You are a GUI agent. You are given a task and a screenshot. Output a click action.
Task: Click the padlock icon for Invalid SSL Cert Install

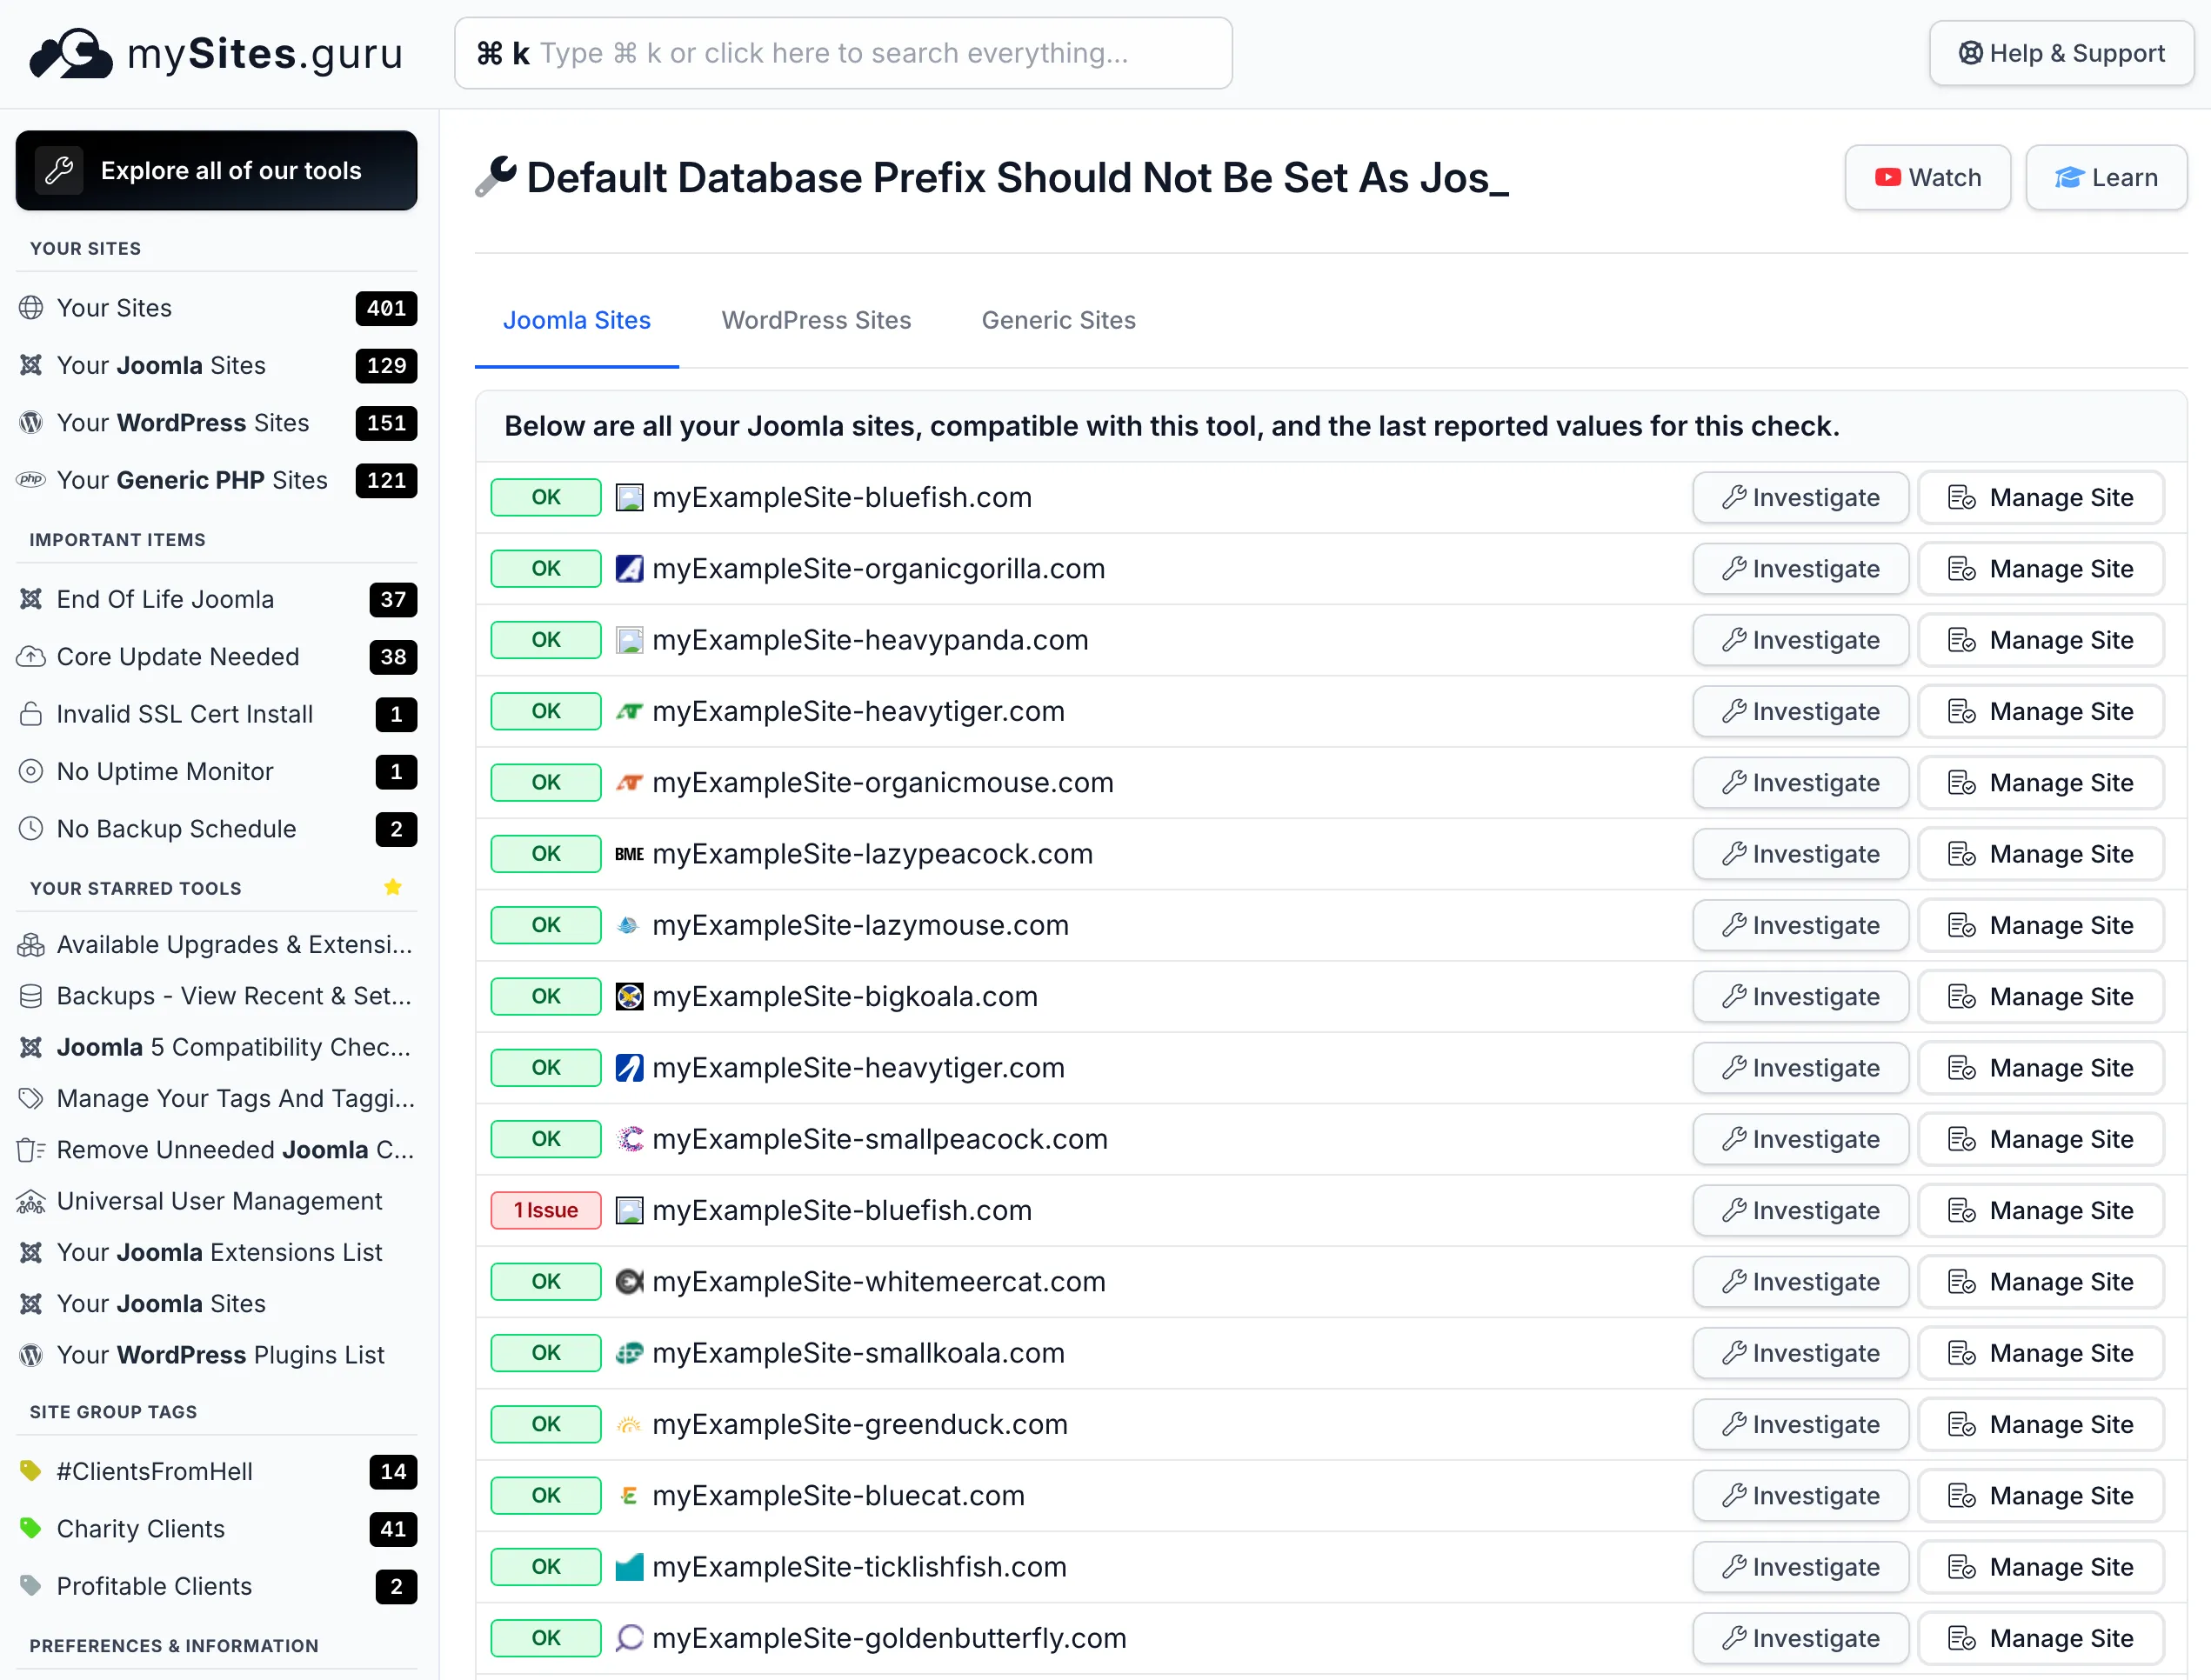click(31, 714)
